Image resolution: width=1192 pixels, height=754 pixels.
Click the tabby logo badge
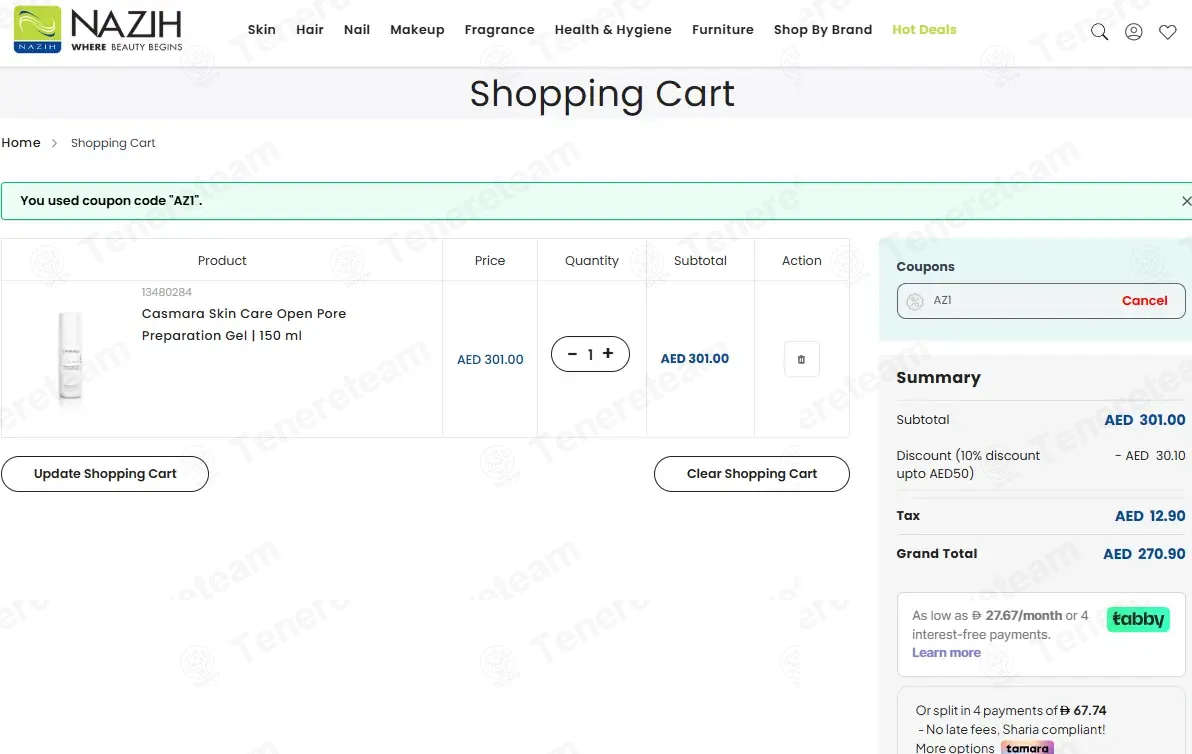pyautogui.click(x=1138, y=619)
